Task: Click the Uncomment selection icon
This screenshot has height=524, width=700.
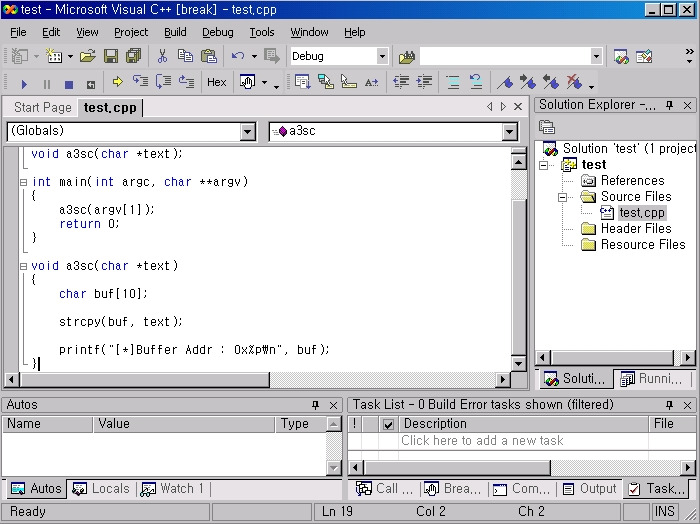Action: coord(476,82)
